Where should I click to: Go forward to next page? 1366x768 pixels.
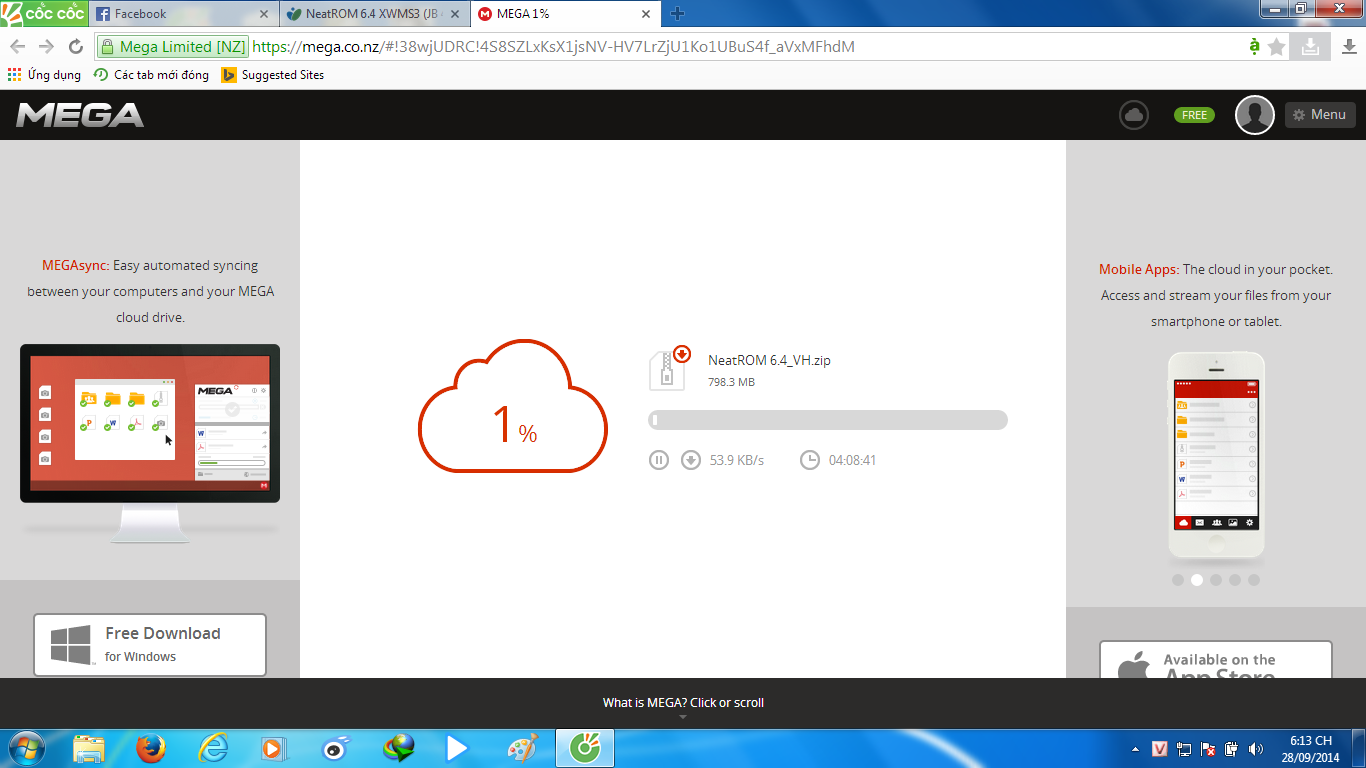click(x=46, y=46)
